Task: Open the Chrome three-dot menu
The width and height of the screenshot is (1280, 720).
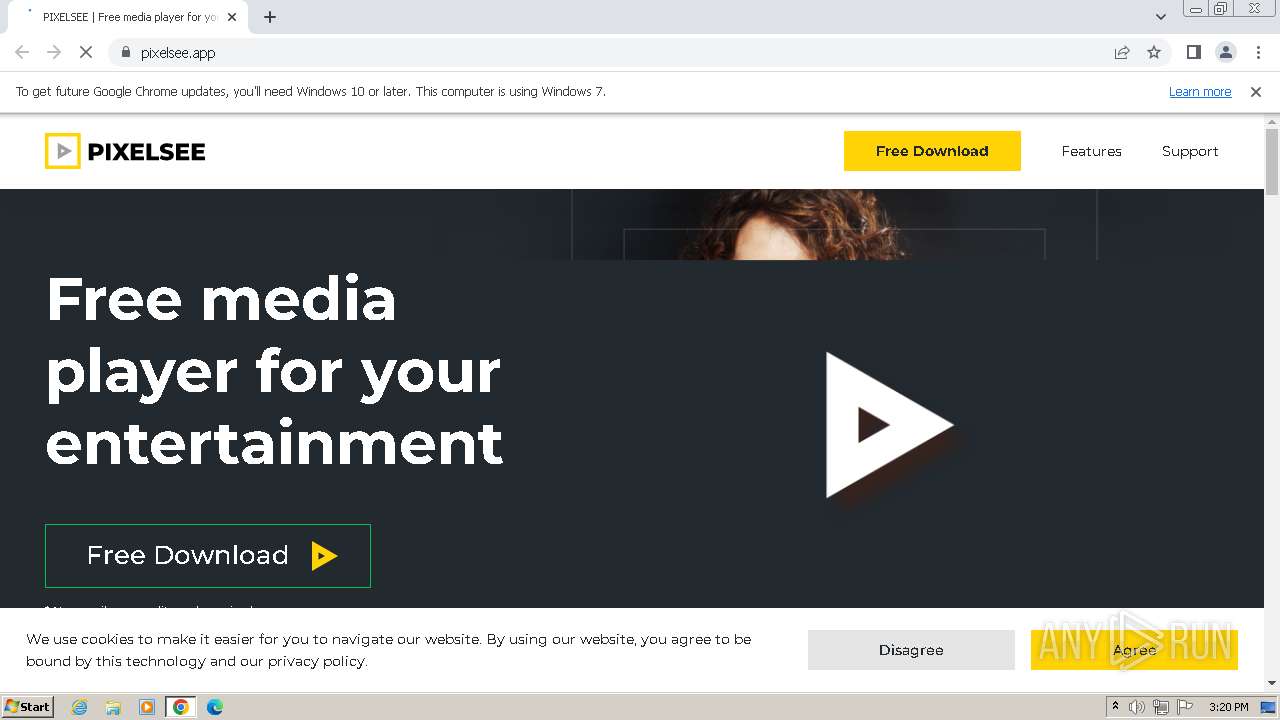Action: [x=1258, y=53]
